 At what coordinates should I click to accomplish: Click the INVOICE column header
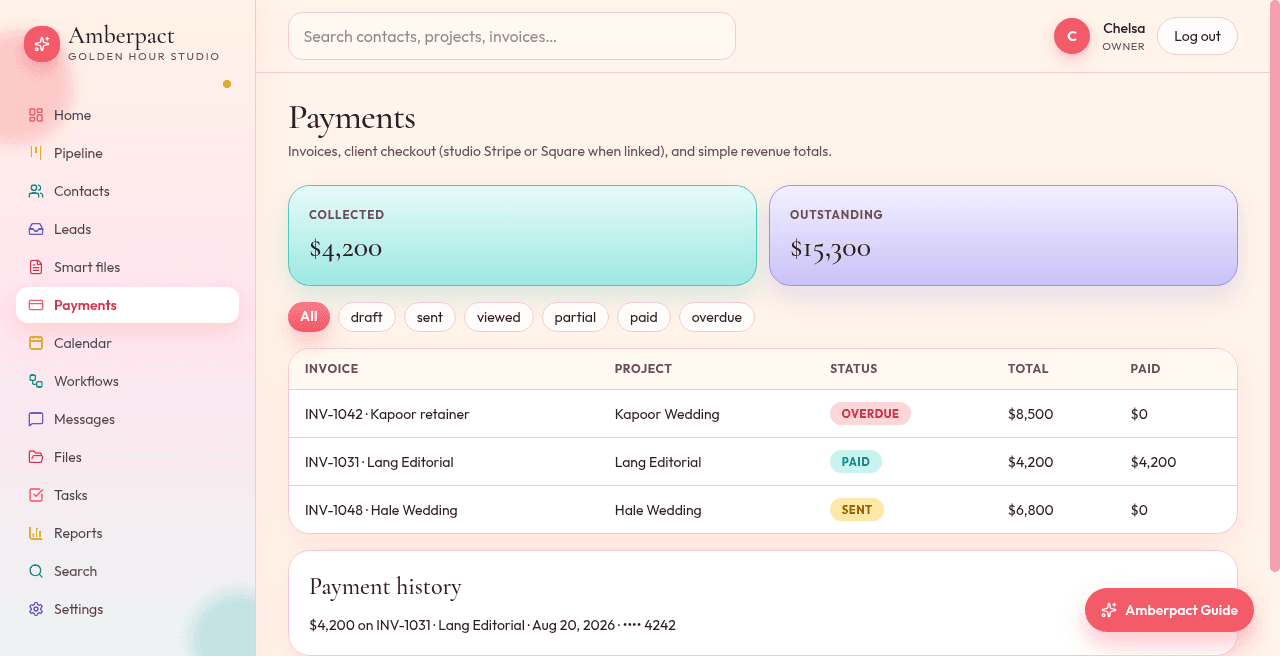coord(332,369)
